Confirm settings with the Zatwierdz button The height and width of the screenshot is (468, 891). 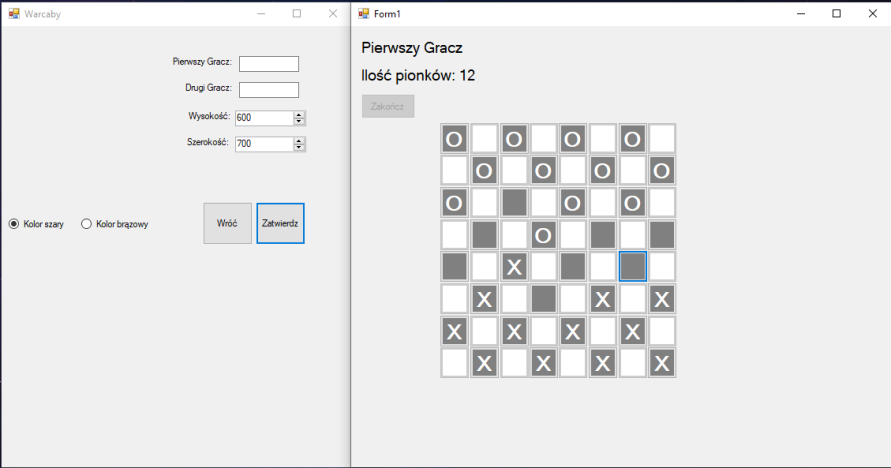pos(280,224)
